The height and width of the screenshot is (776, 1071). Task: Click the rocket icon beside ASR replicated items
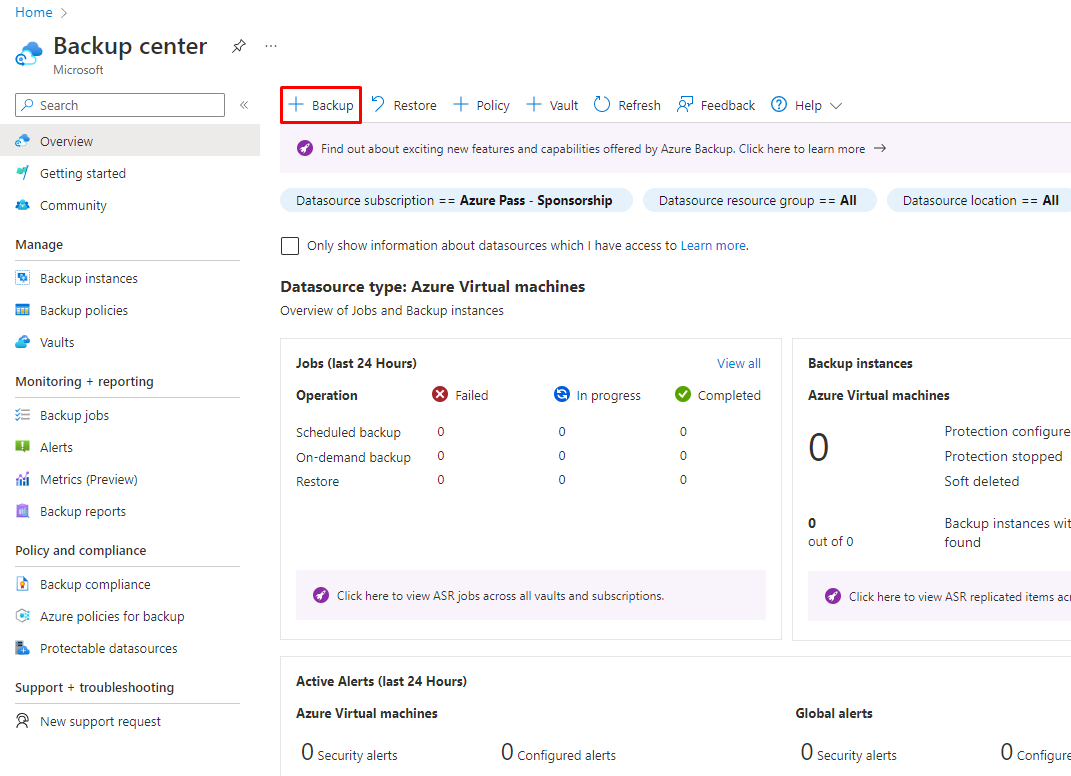click(x=833, y=596)
